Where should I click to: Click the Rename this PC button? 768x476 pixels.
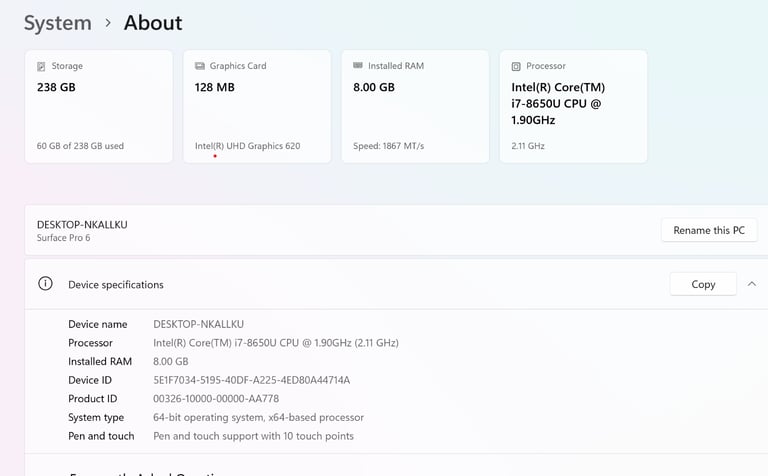pos(709,230)
